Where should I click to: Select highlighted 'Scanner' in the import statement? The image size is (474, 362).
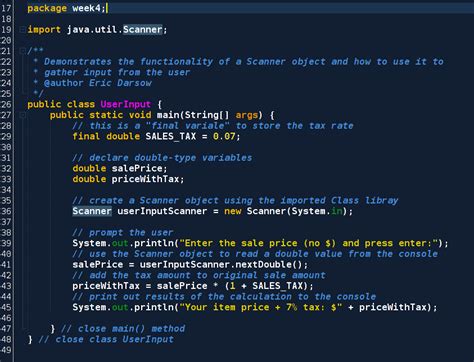point(143,30)
